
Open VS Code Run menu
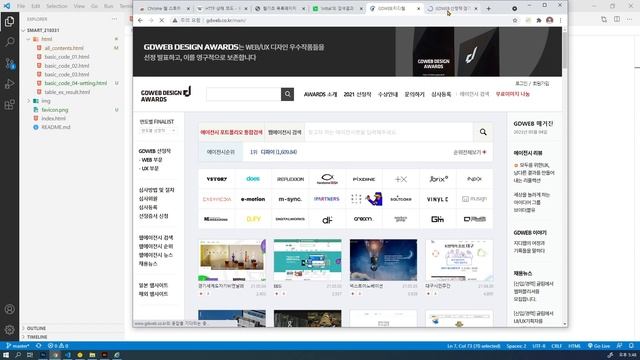coord(109,6)
